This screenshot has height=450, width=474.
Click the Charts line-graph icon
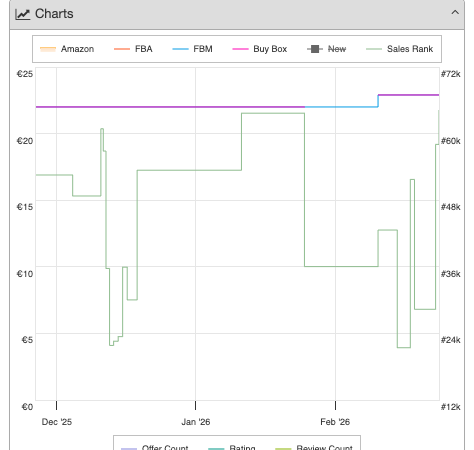coord(23,14)
